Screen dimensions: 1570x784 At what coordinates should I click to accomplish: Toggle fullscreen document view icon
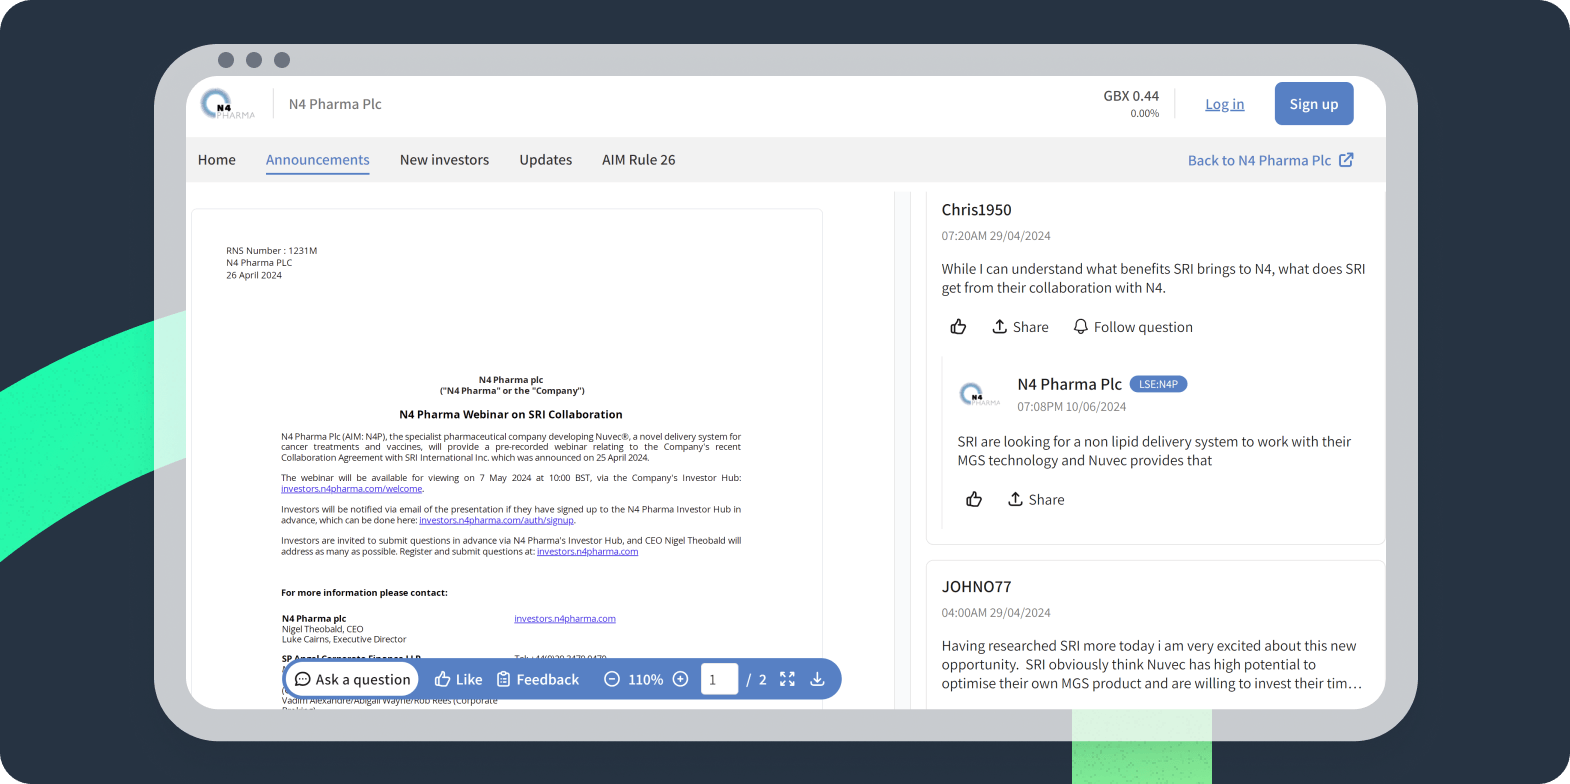788,679
